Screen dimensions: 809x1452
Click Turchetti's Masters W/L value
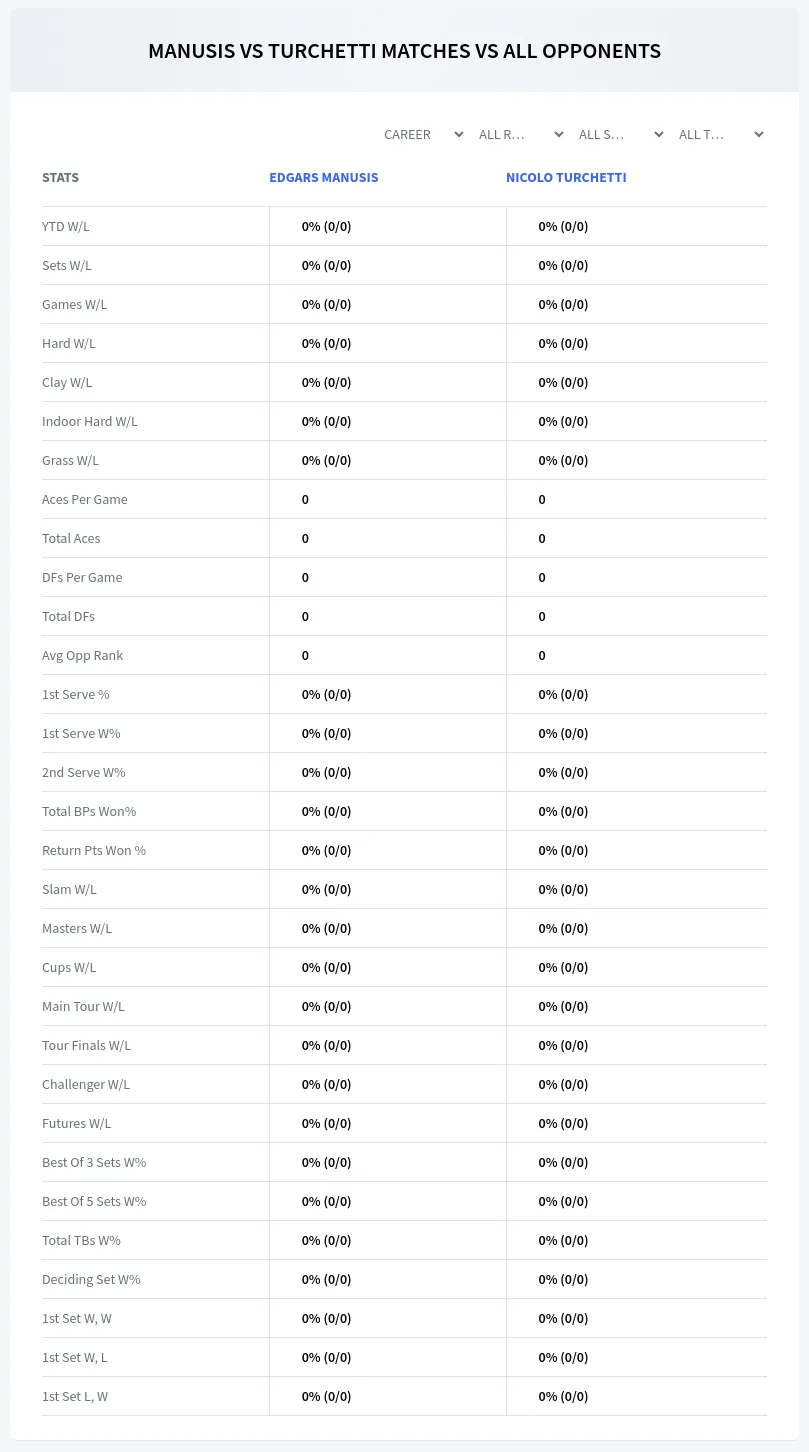coord(563,928)
